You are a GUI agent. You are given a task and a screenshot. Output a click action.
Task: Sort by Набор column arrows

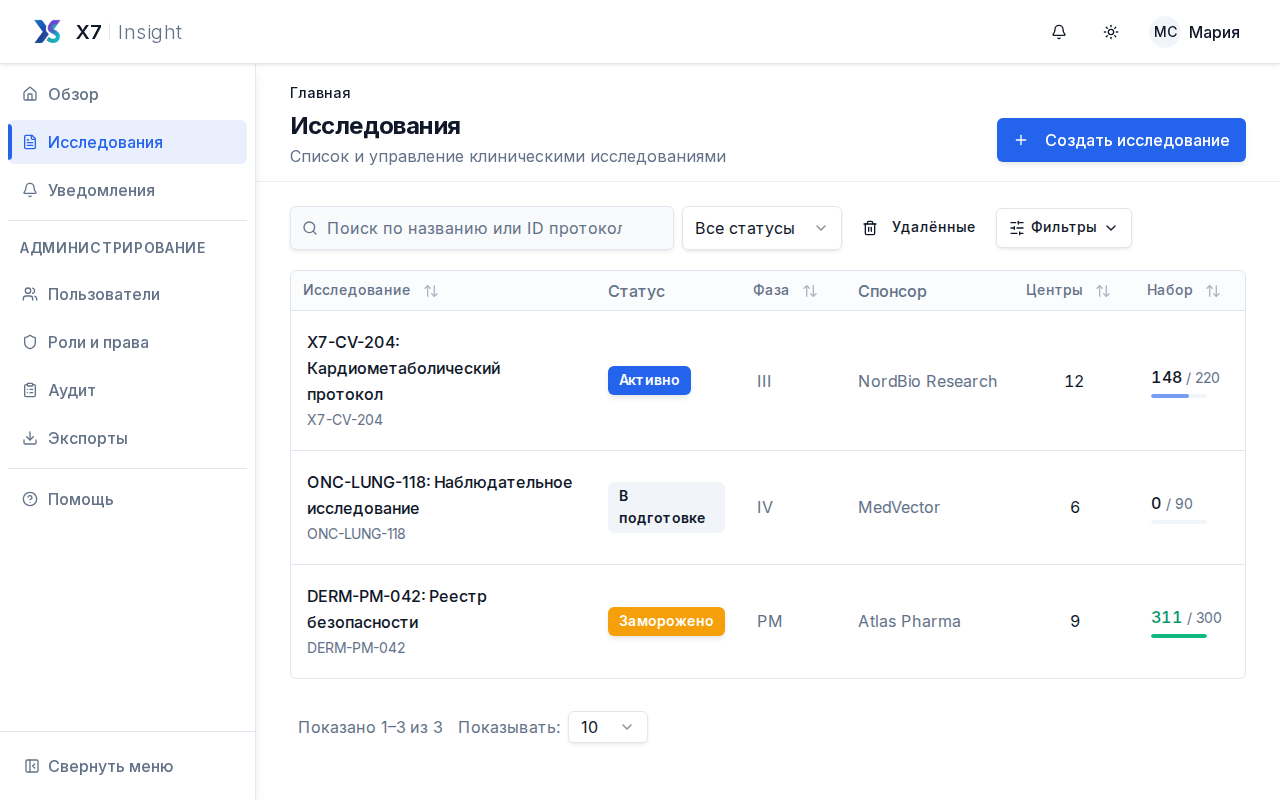1213,291
